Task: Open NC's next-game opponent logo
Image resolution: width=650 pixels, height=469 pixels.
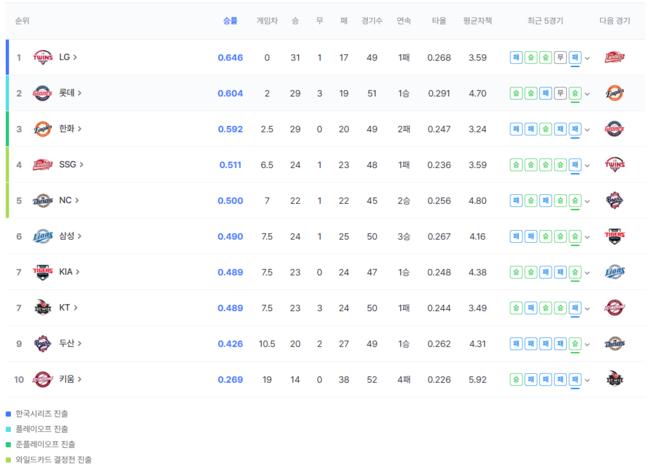Action: (x=614, y=201)
